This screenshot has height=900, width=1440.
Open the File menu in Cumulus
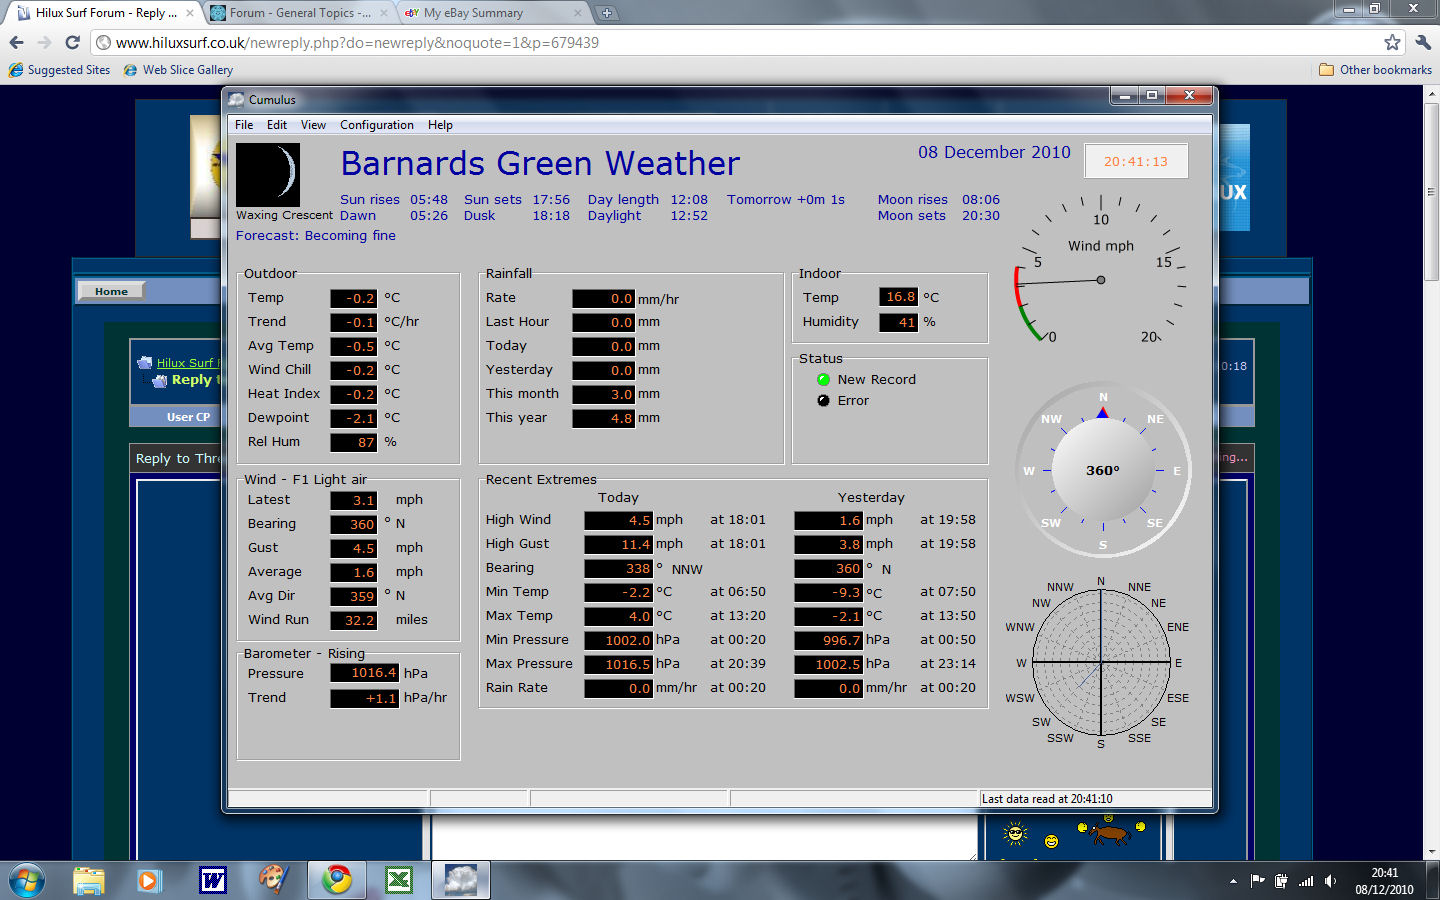pyautogui.click(x=244, y=125)
